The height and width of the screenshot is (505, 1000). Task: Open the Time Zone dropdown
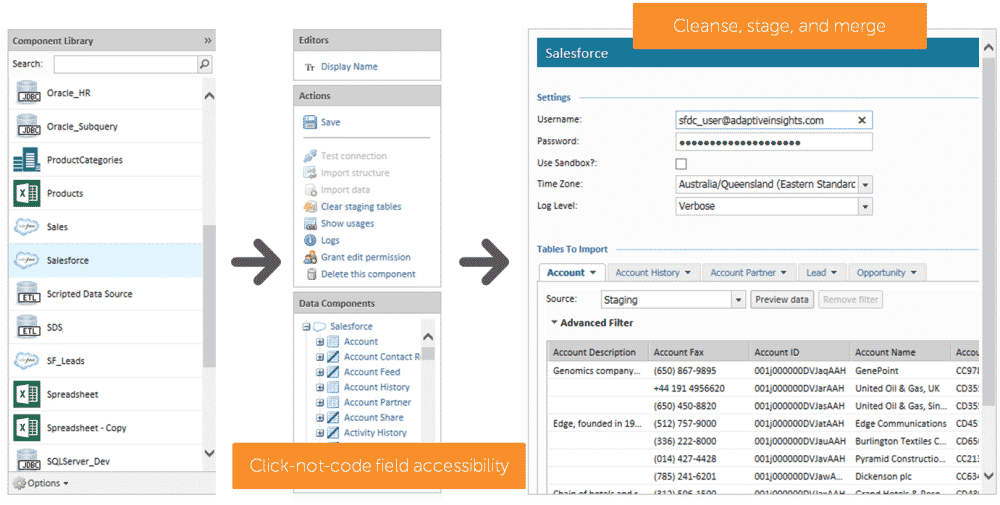tap(866, 185)
